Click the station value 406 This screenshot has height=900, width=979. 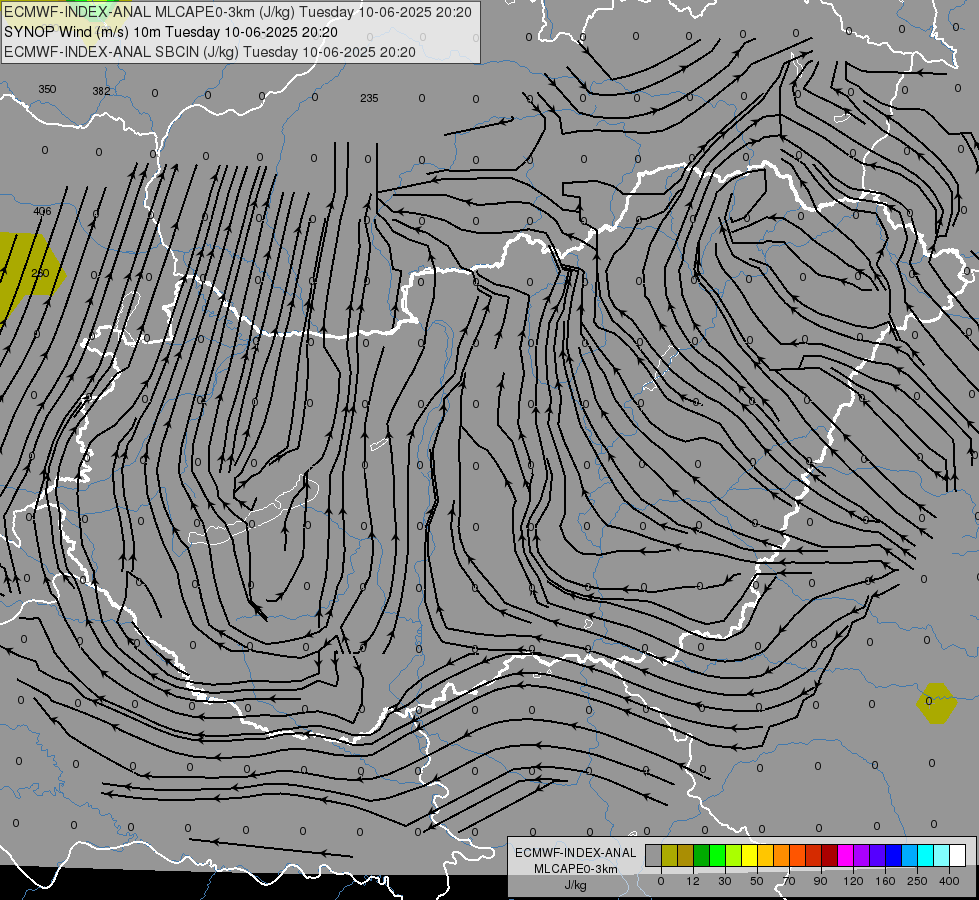pyautogui.click(x=42, y=211)
